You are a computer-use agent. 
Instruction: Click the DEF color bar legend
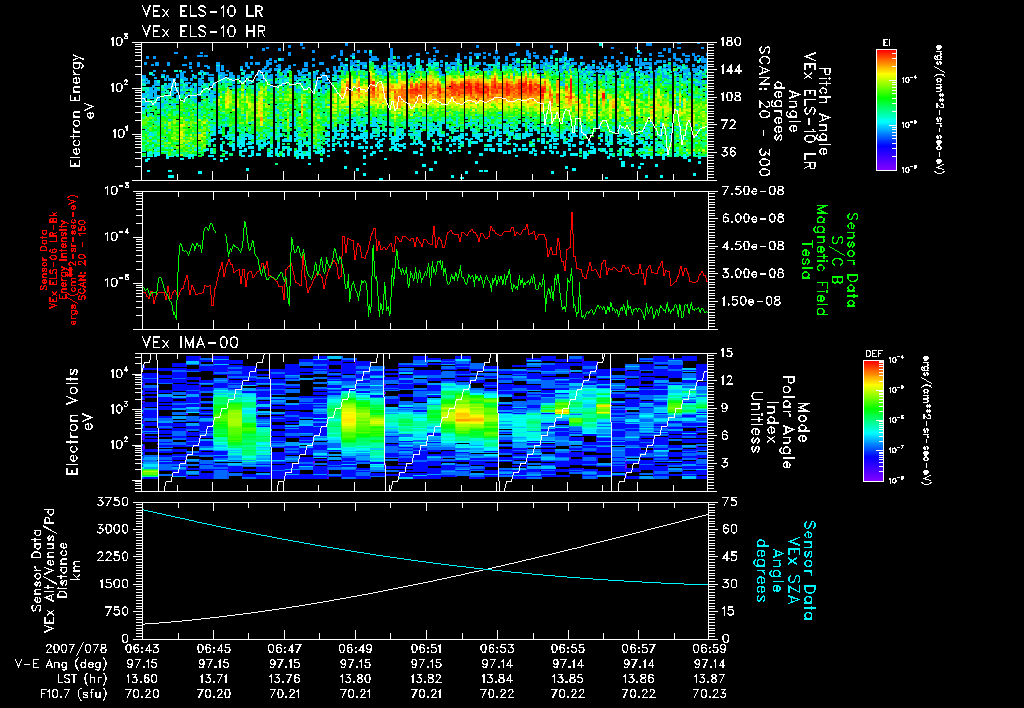[874, 421]
